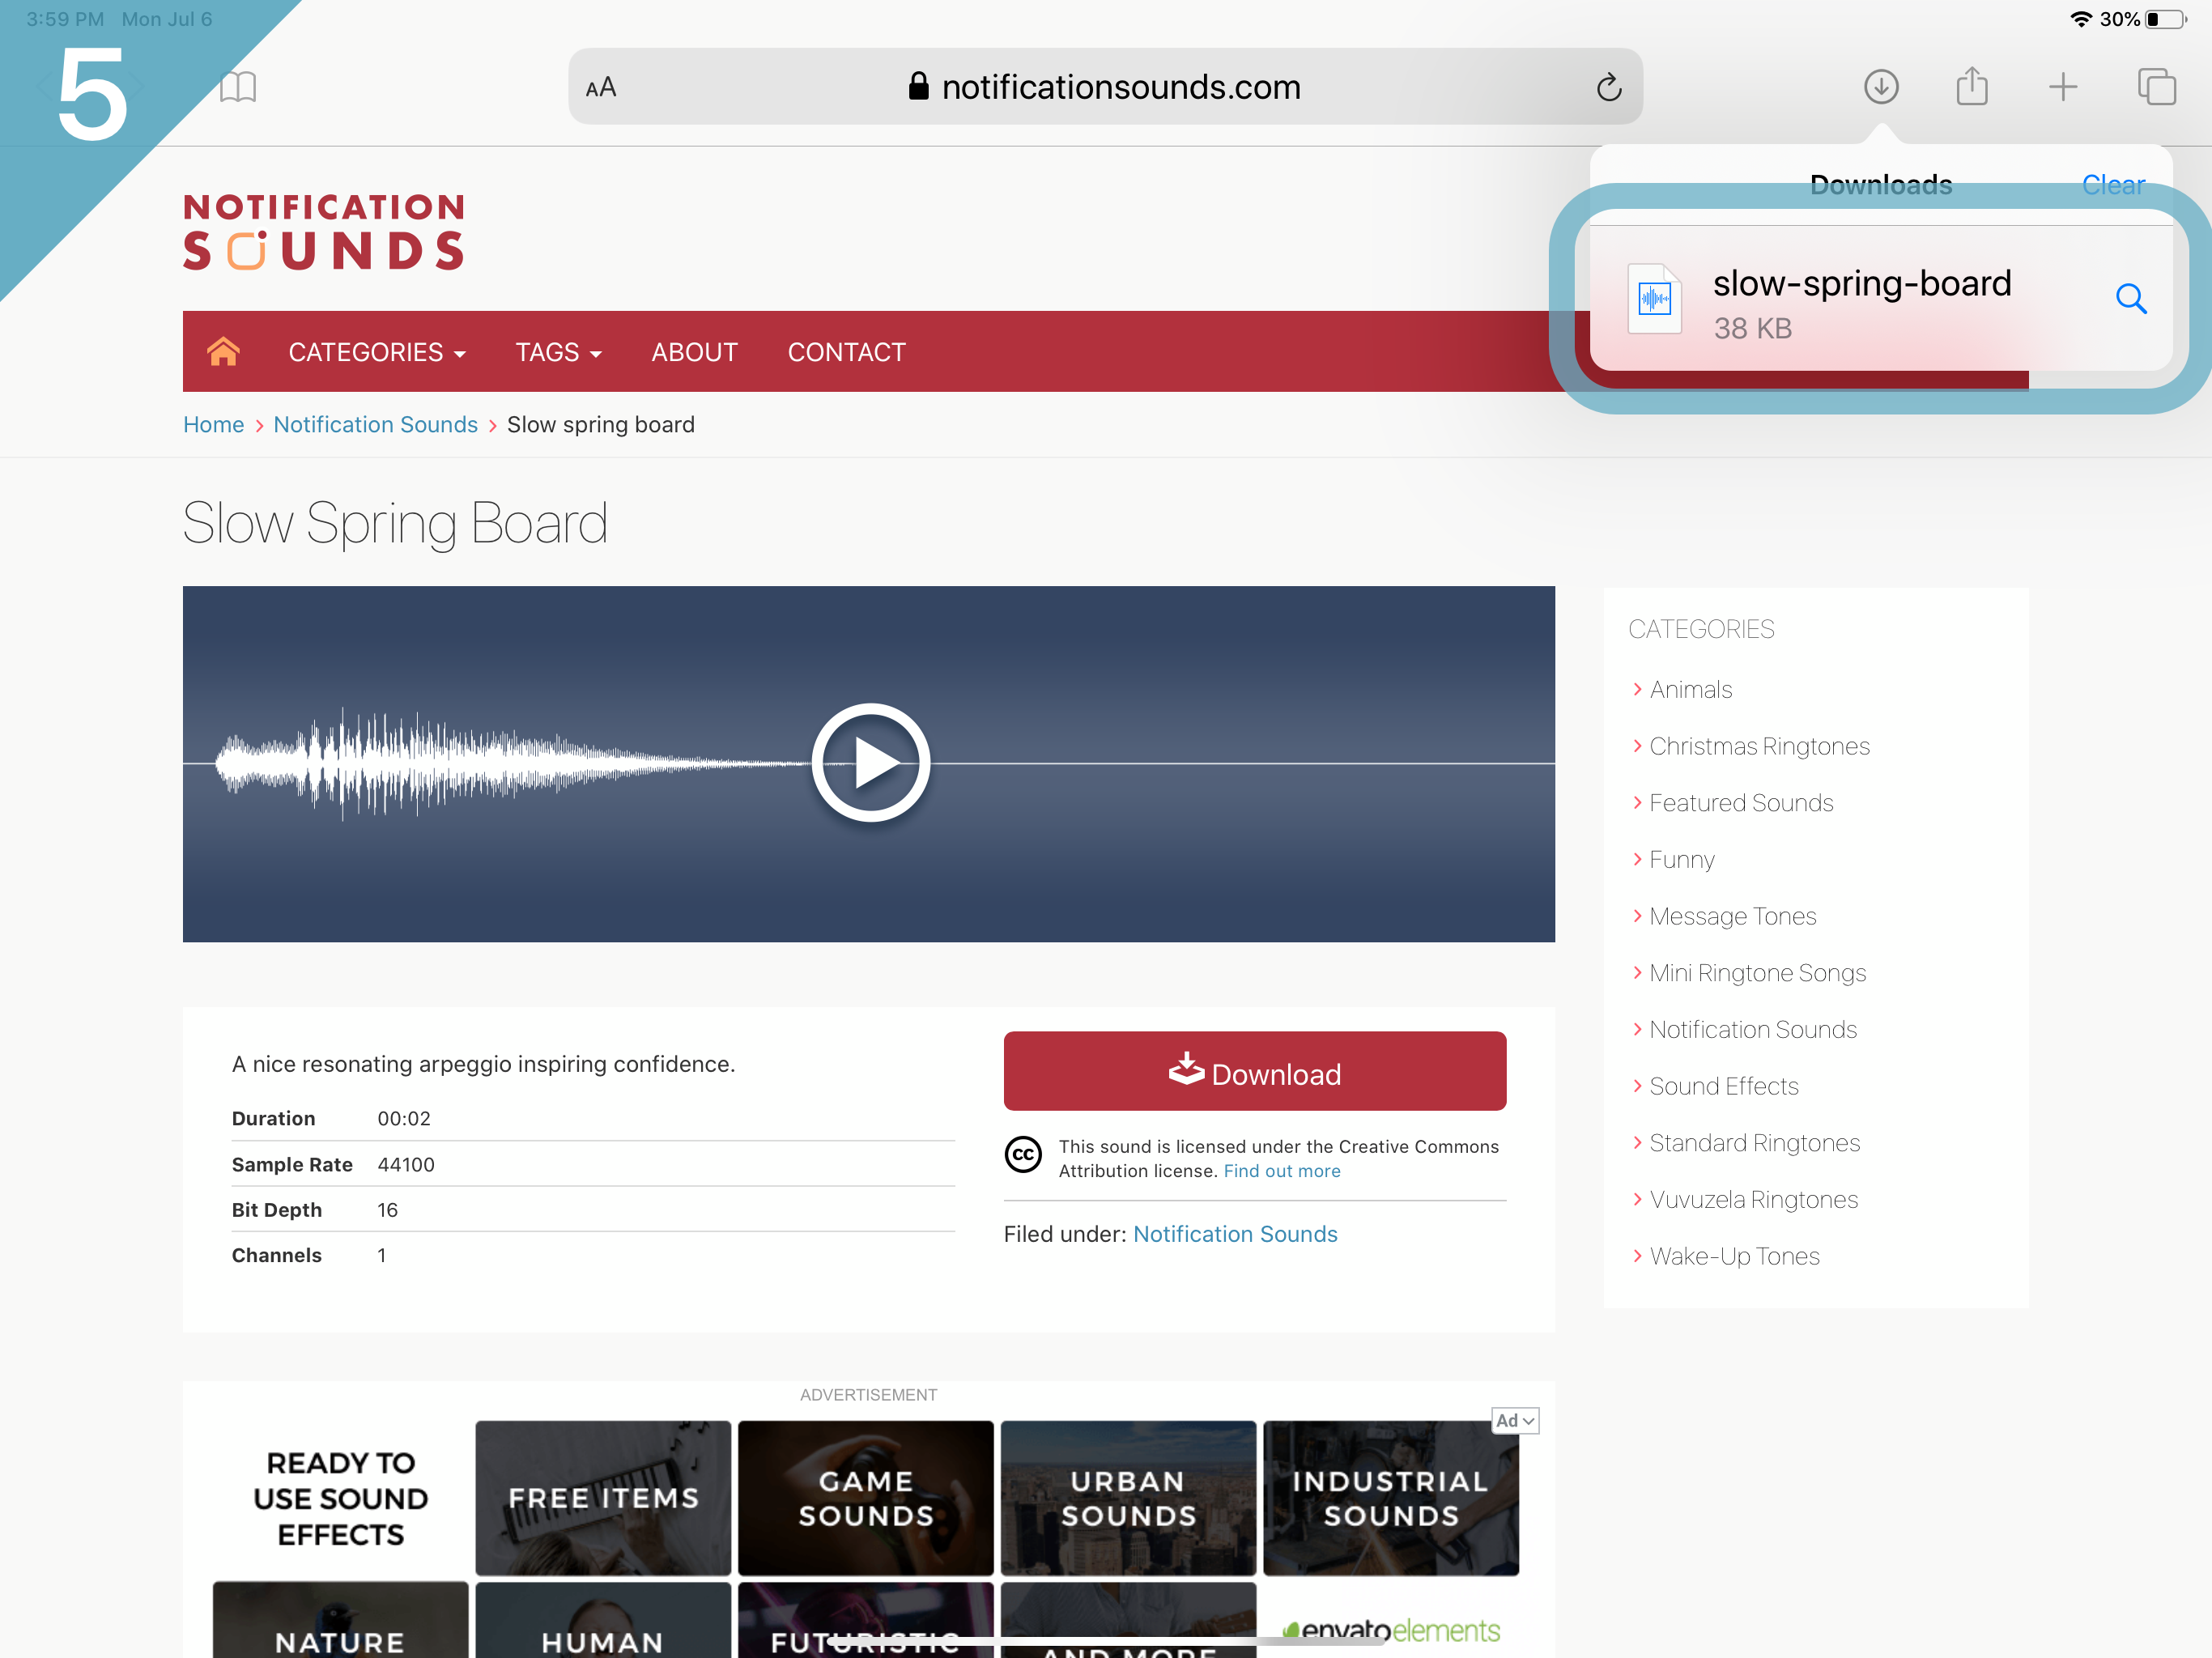This screenshot has height=1658, width=2212.
Task: Click the orange home icon in navbar
Action: [x=223, y=352]
